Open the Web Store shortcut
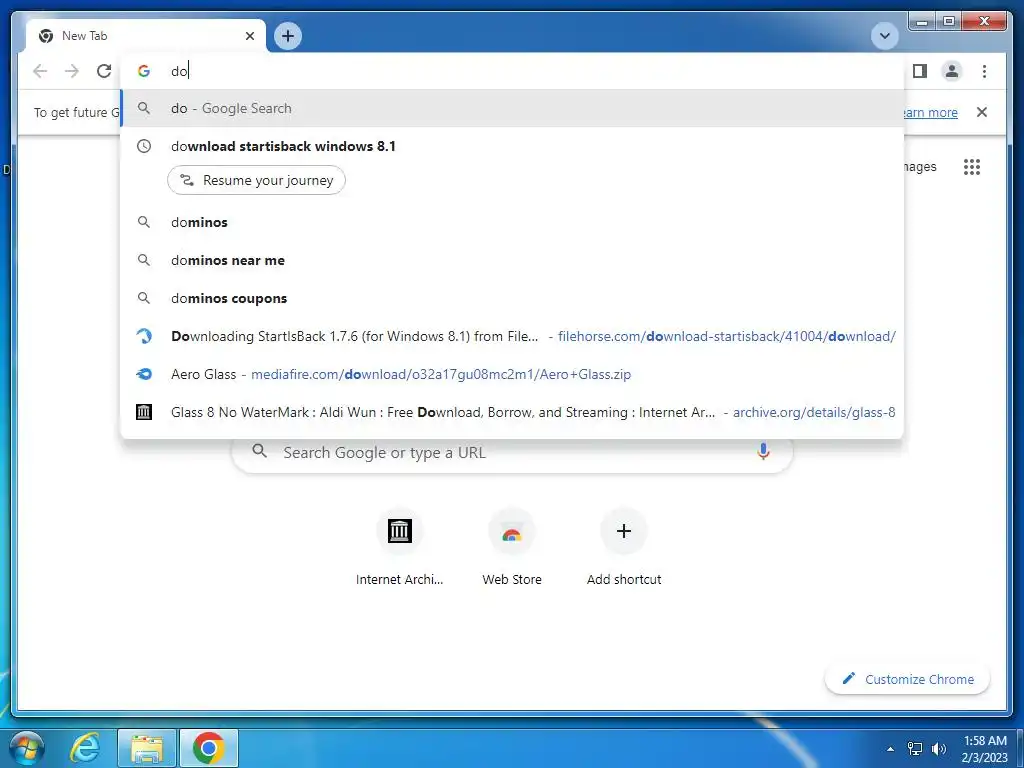The height and width of the screenshot is (768, 1024). click(x=512, y=549)
